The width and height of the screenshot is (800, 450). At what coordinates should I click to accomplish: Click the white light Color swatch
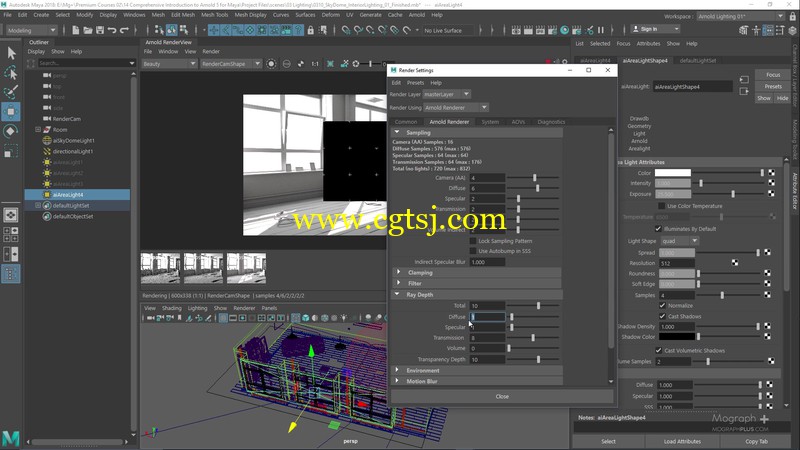672,173
